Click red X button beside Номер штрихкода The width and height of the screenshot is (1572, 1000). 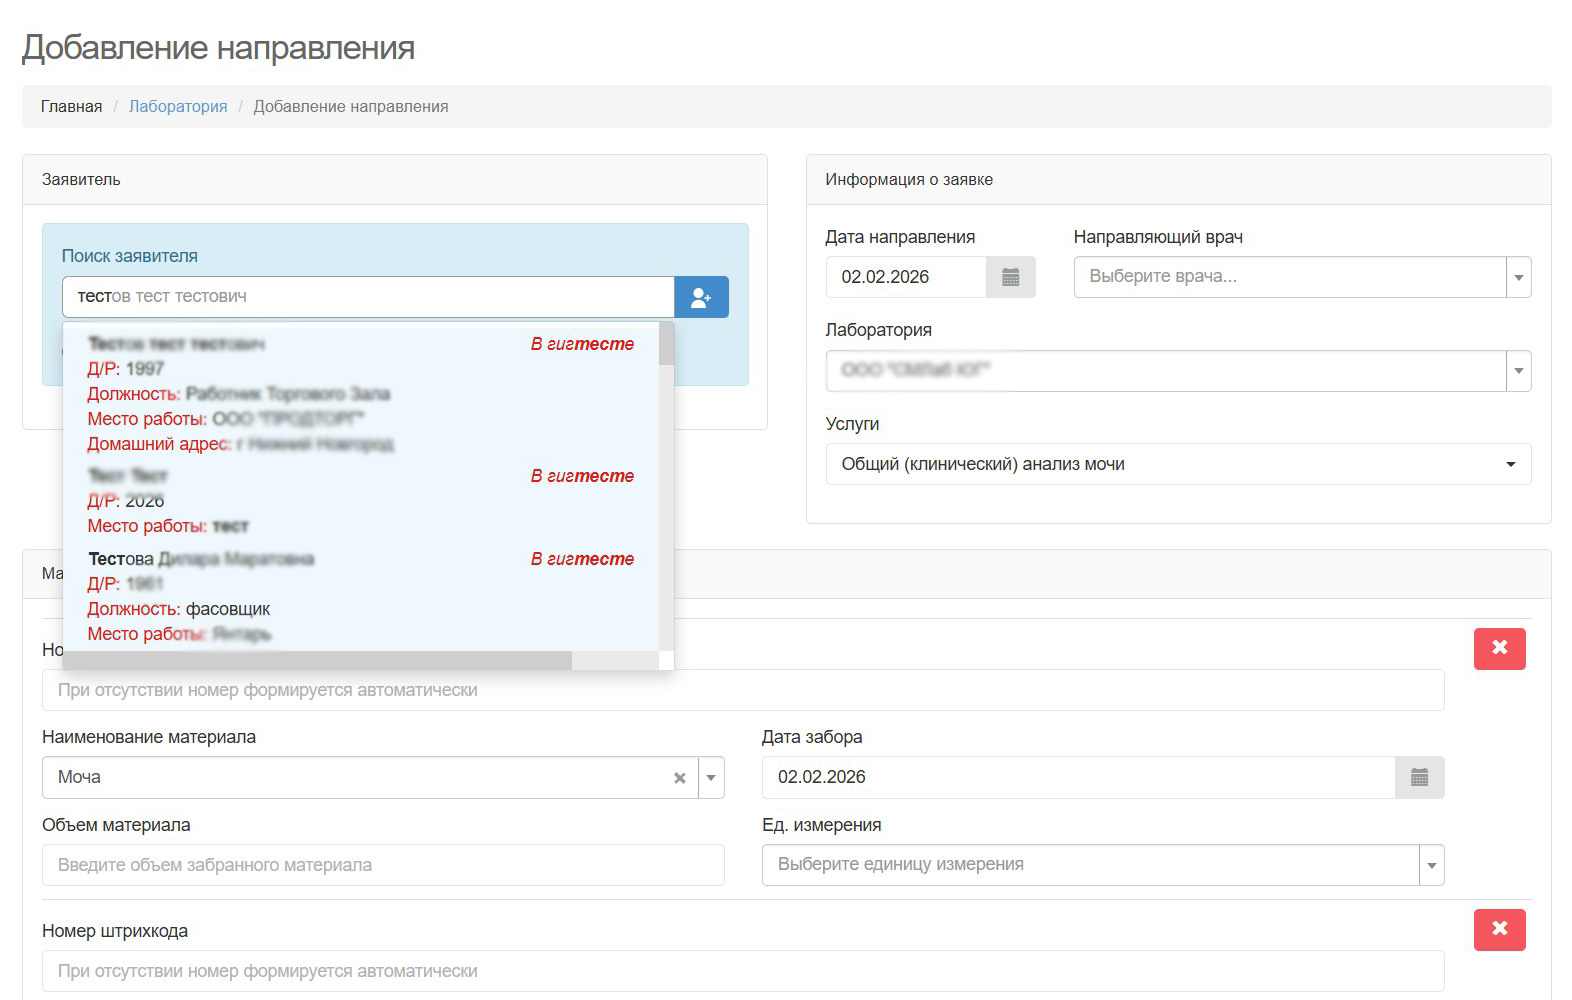(1499, 929)
